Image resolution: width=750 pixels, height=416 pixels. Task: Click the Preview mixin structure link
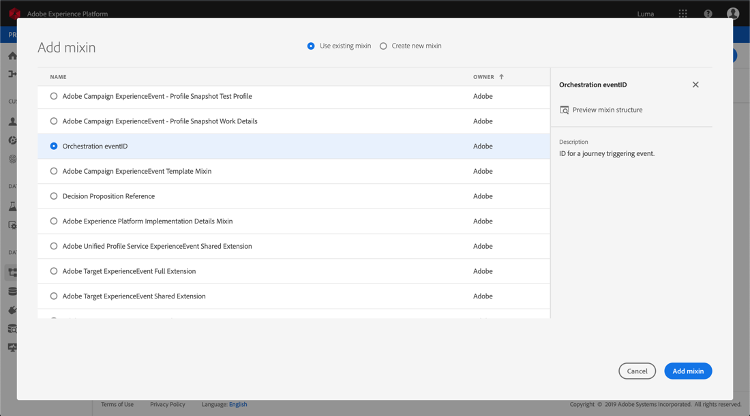point(607,110)
